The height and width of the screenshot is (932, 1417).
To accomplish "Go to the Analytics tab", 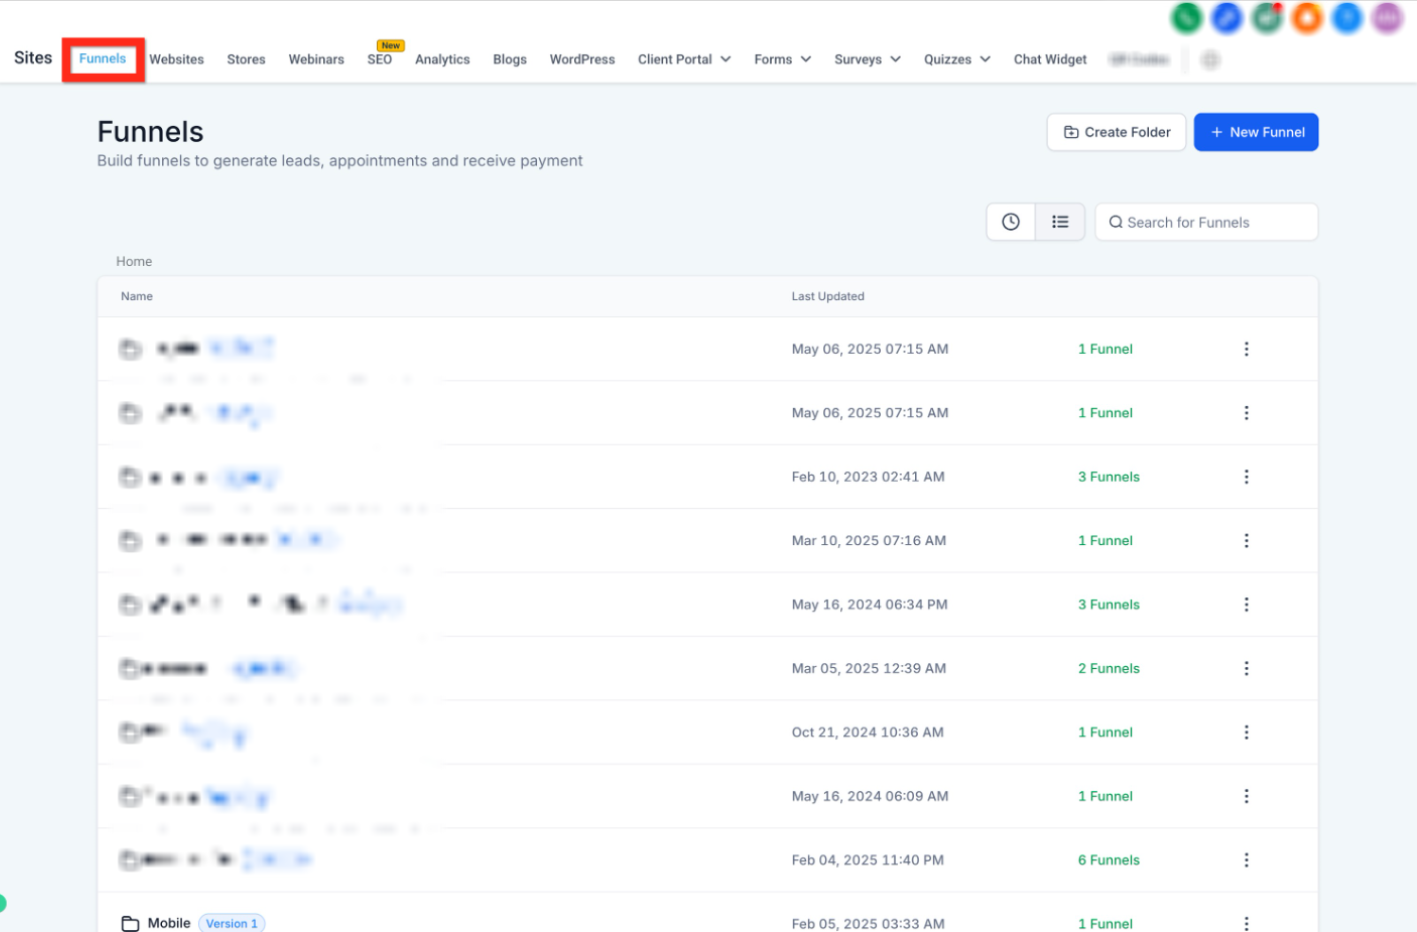I will click(x=442, y=59).
